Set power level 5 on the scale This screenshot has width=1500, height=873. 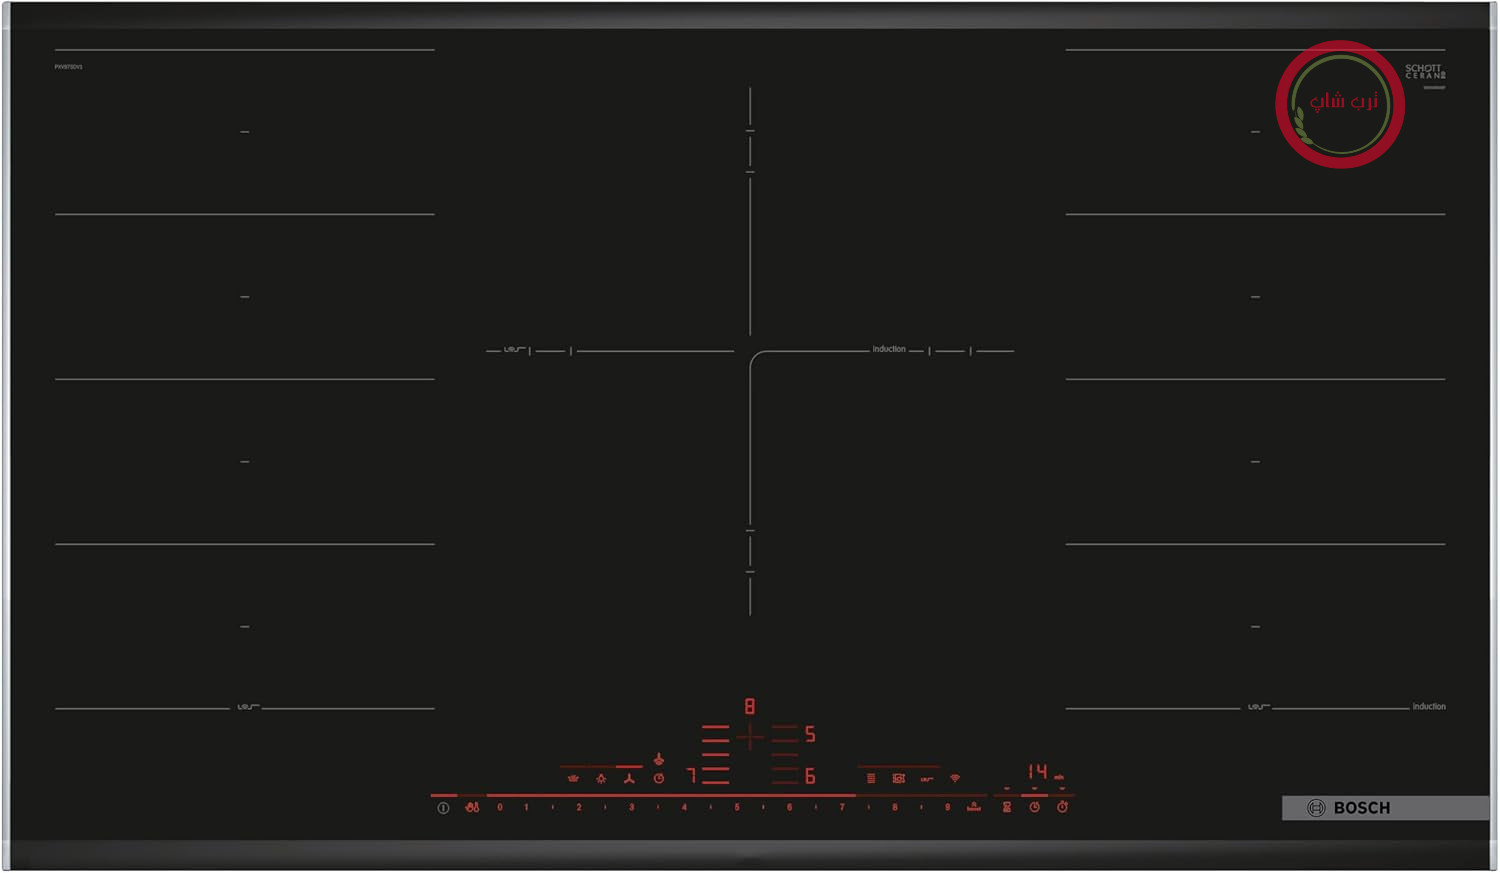click(x=737, y=807)
